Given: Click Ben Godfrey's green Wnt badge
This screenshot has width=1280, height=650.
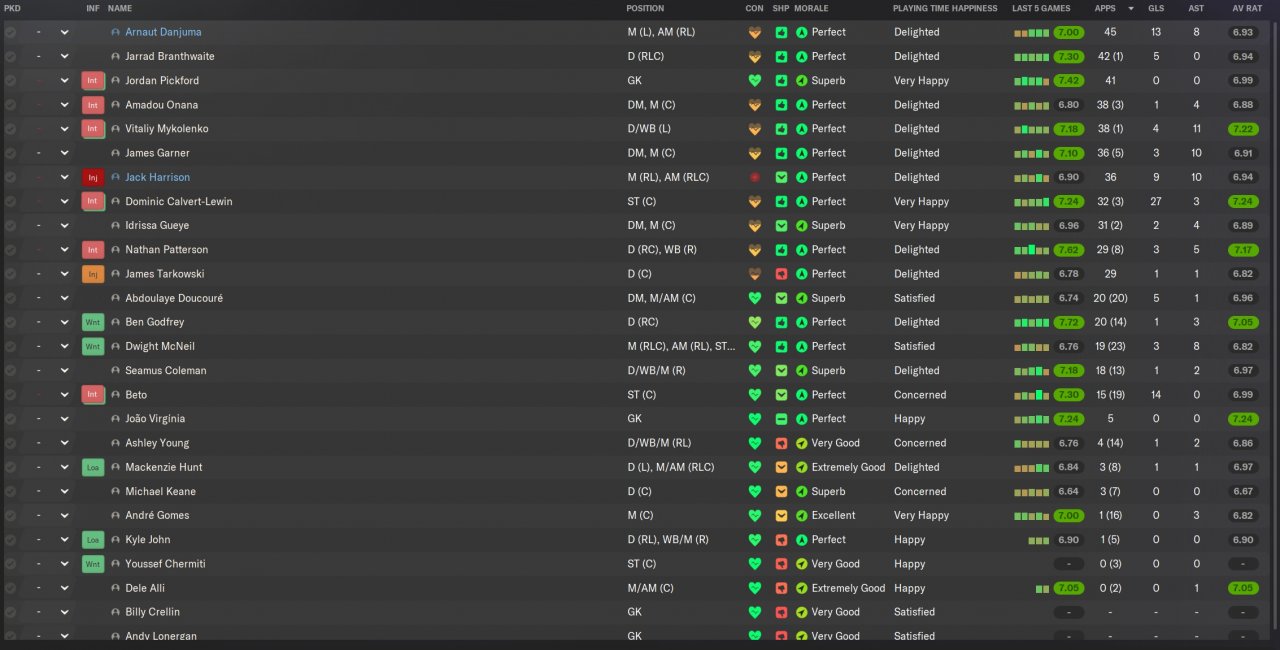Looking at the screenshot, I should [x=93, y=322].
